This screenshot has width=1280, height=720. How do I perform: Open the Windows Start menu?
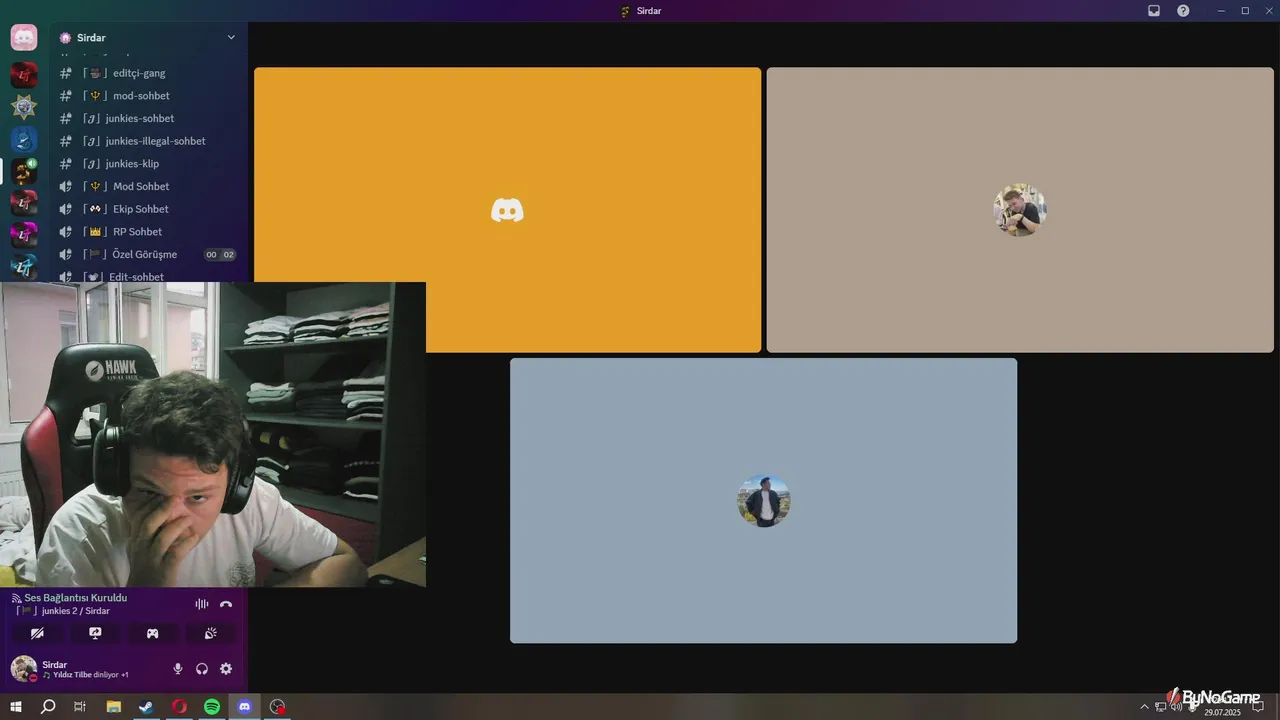[x=16, y=707]
